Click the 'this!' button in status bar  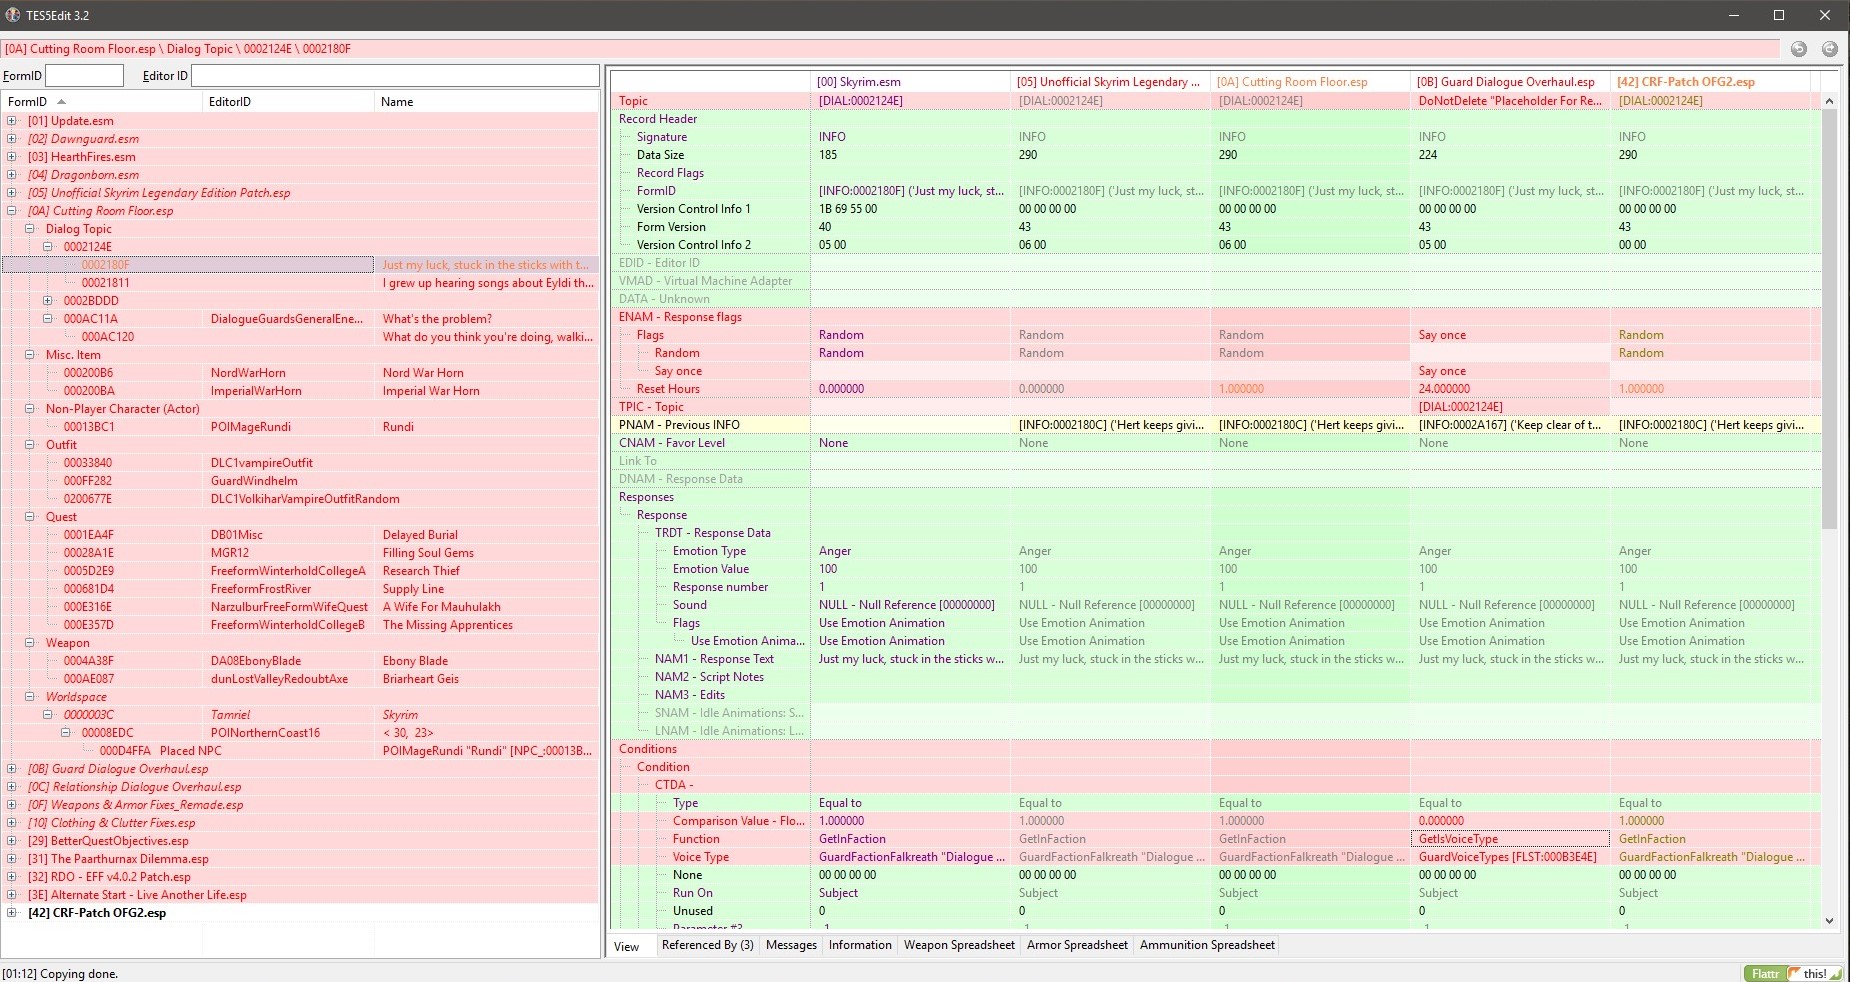point(1815,973)
